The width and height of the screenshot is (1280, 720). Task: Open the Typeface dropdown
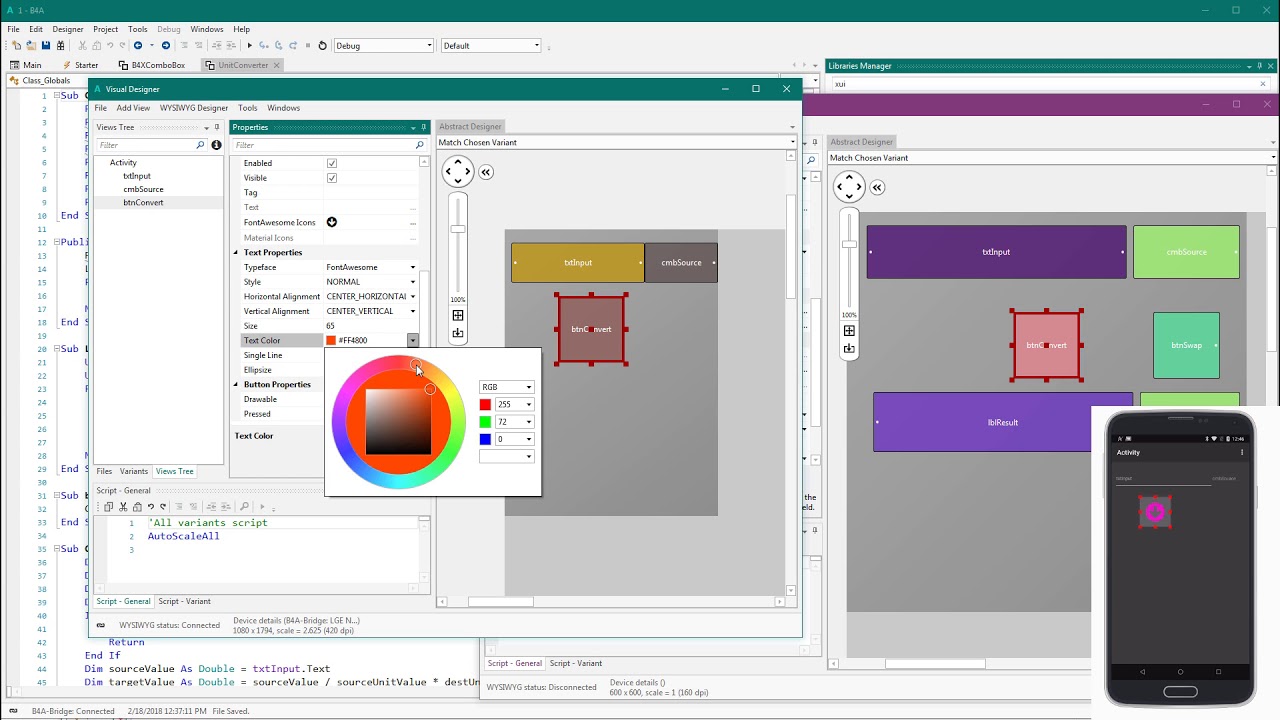coord(412,268)
